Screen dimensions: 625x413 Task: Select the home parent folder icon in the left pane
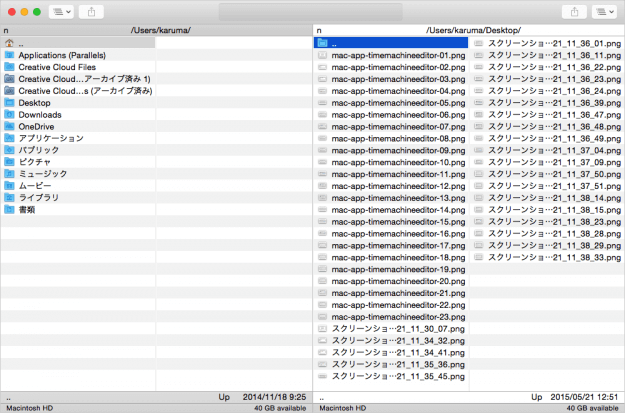coord(9,43)
